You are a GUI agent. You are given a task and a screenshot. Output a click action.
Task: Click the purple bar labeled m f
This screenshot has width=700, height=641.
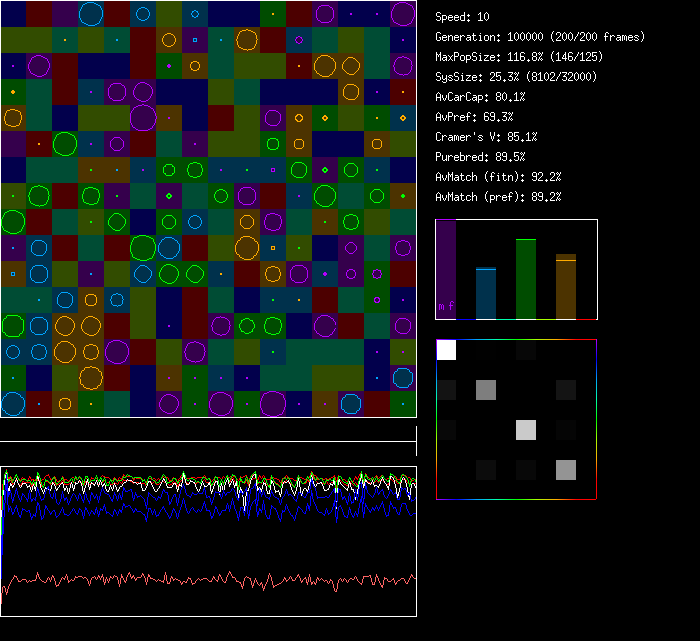click(446, 270)
